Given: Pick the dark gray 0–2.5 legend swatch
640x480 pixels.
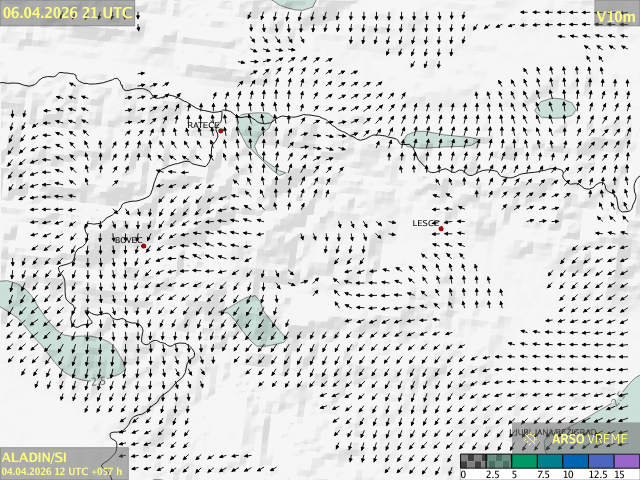Looking at the screenshot, I should (473, 462).
